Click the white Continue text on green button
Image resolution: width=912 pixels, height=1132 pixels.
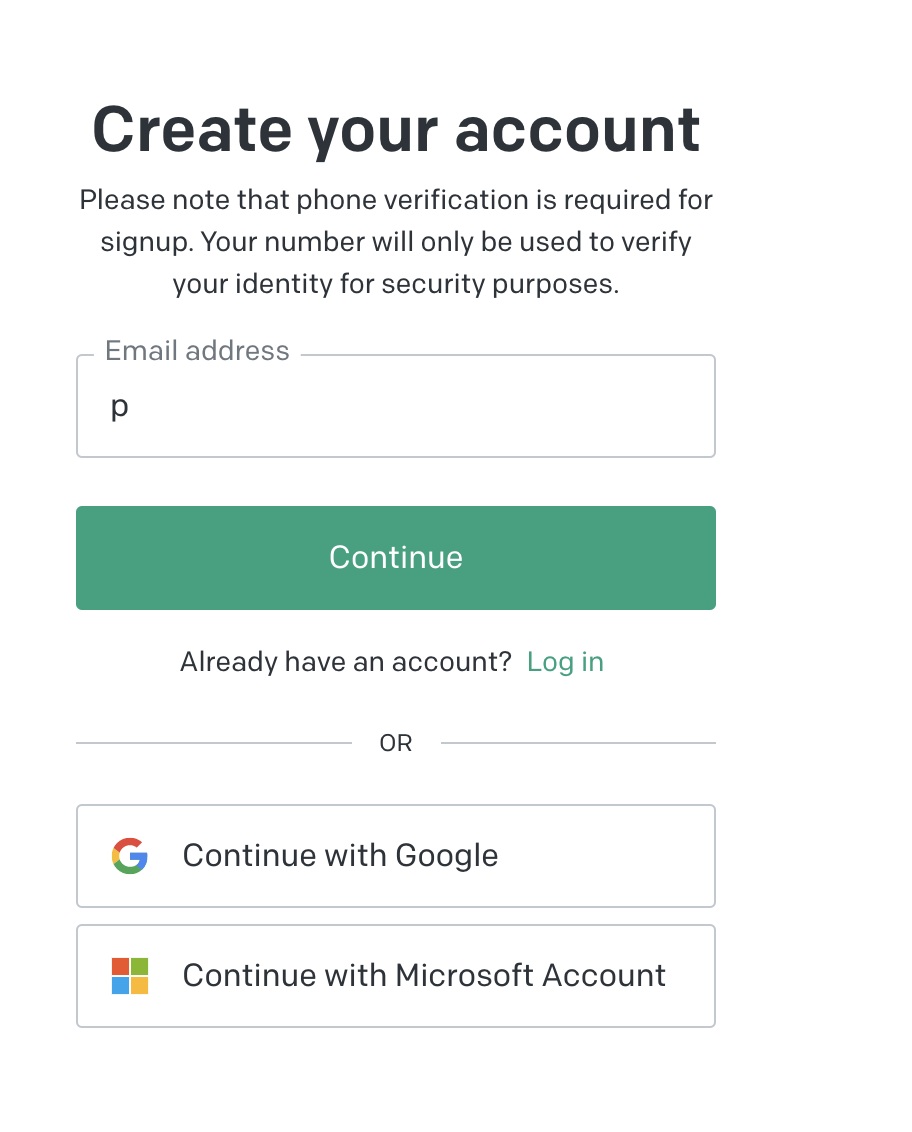coord(396,557)
